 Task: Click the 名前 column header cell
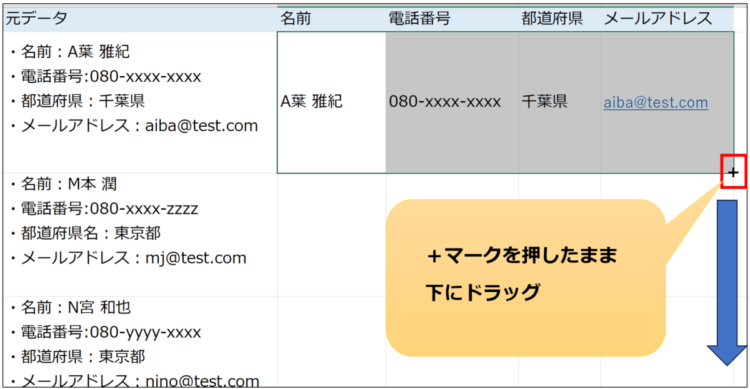click(331, 19)
